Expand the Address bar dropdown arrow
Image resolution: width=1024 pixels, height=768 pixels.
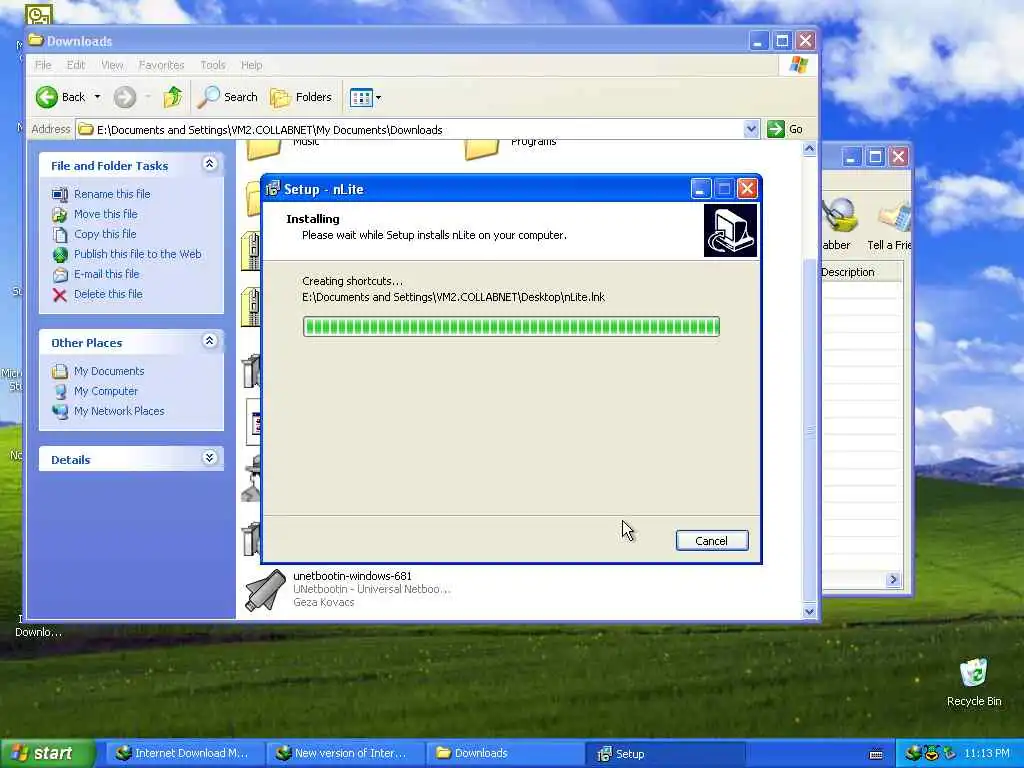pos(752,129)
